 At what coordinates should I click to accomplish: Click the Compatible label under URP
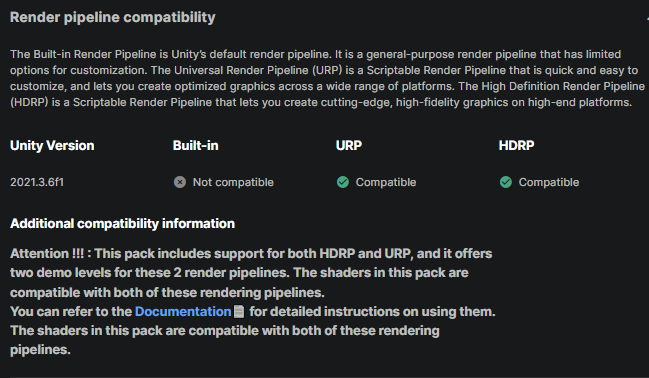coord(386,182)
